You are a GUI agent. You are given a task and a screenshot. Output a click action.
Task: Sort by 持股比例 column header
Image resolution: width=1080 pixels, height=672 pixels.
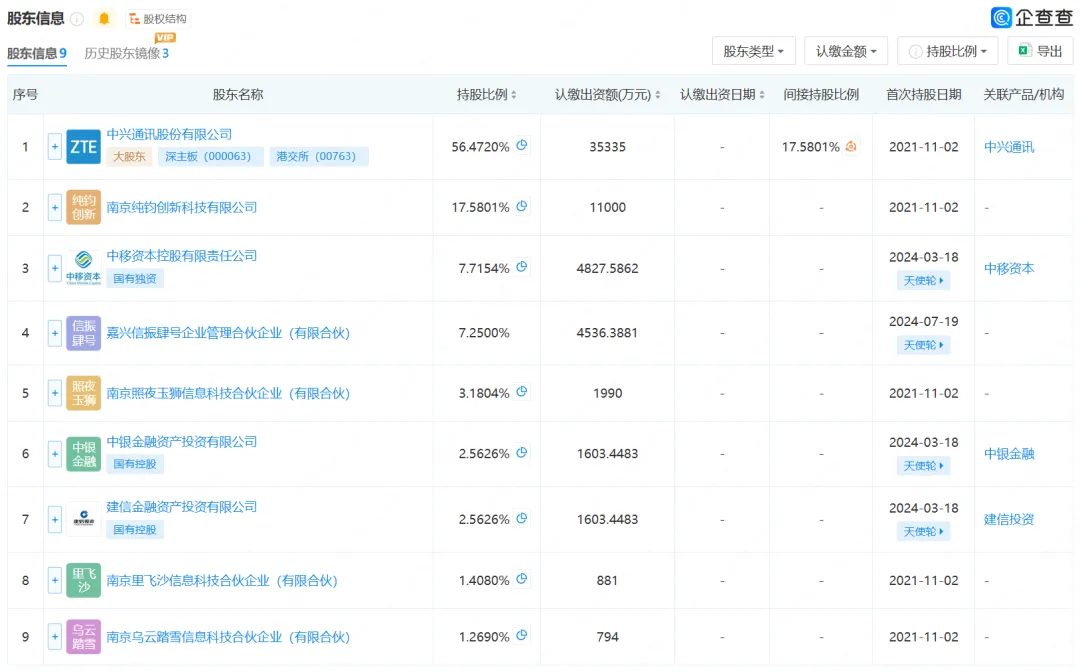coord(487,95)
